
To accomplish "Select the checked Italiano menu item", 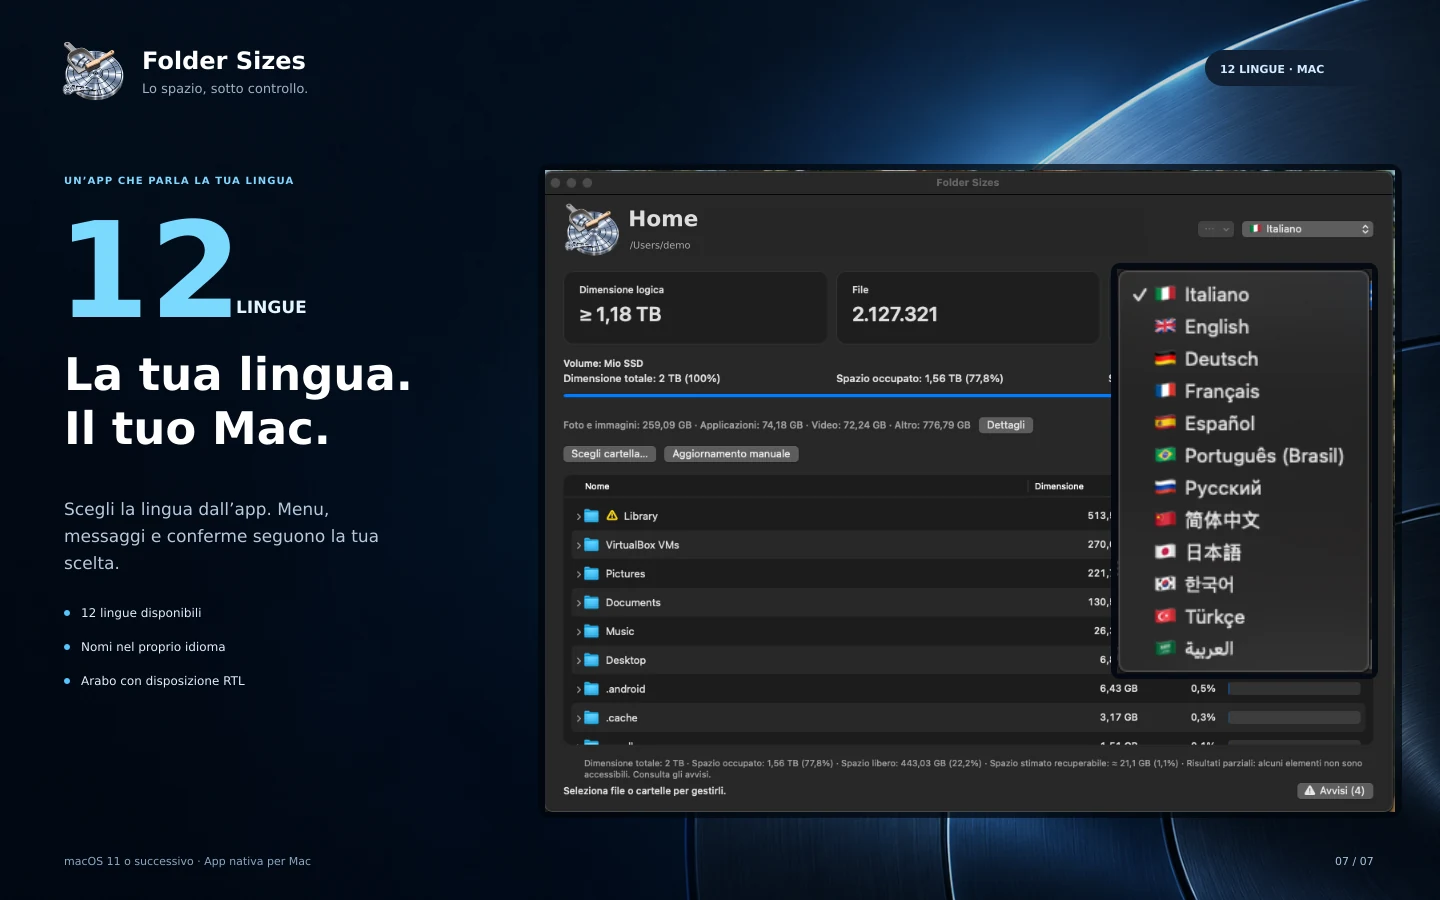I will click(1244, 295).
